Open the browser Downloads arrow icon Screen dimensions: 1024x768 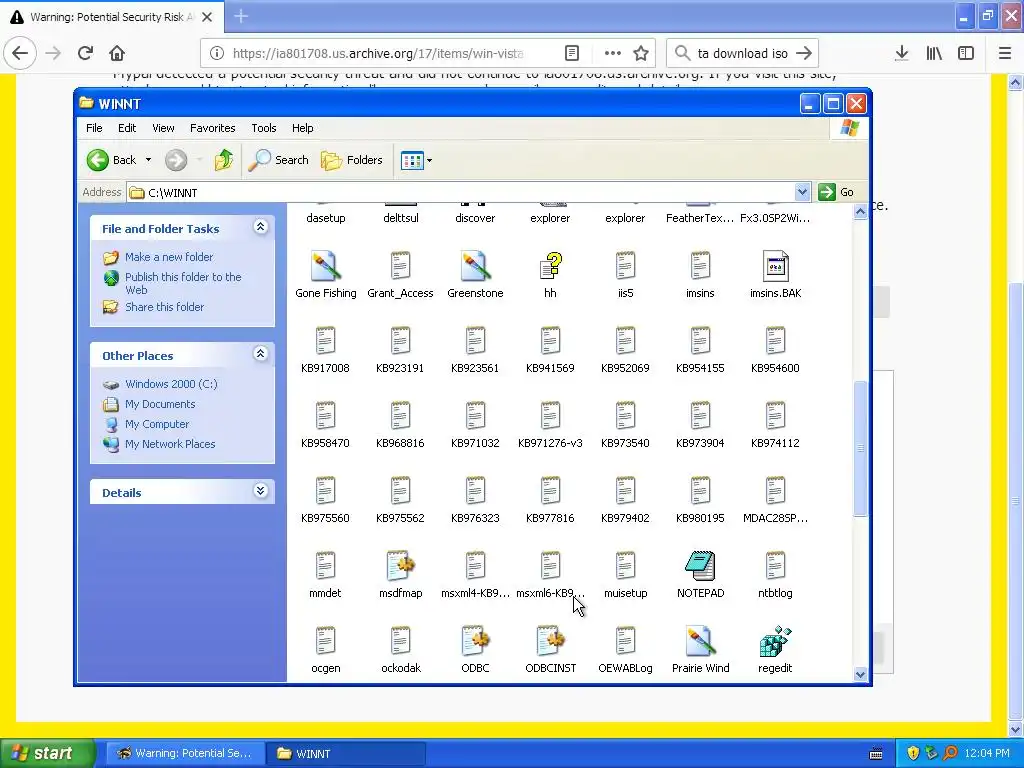coord(902,54)
